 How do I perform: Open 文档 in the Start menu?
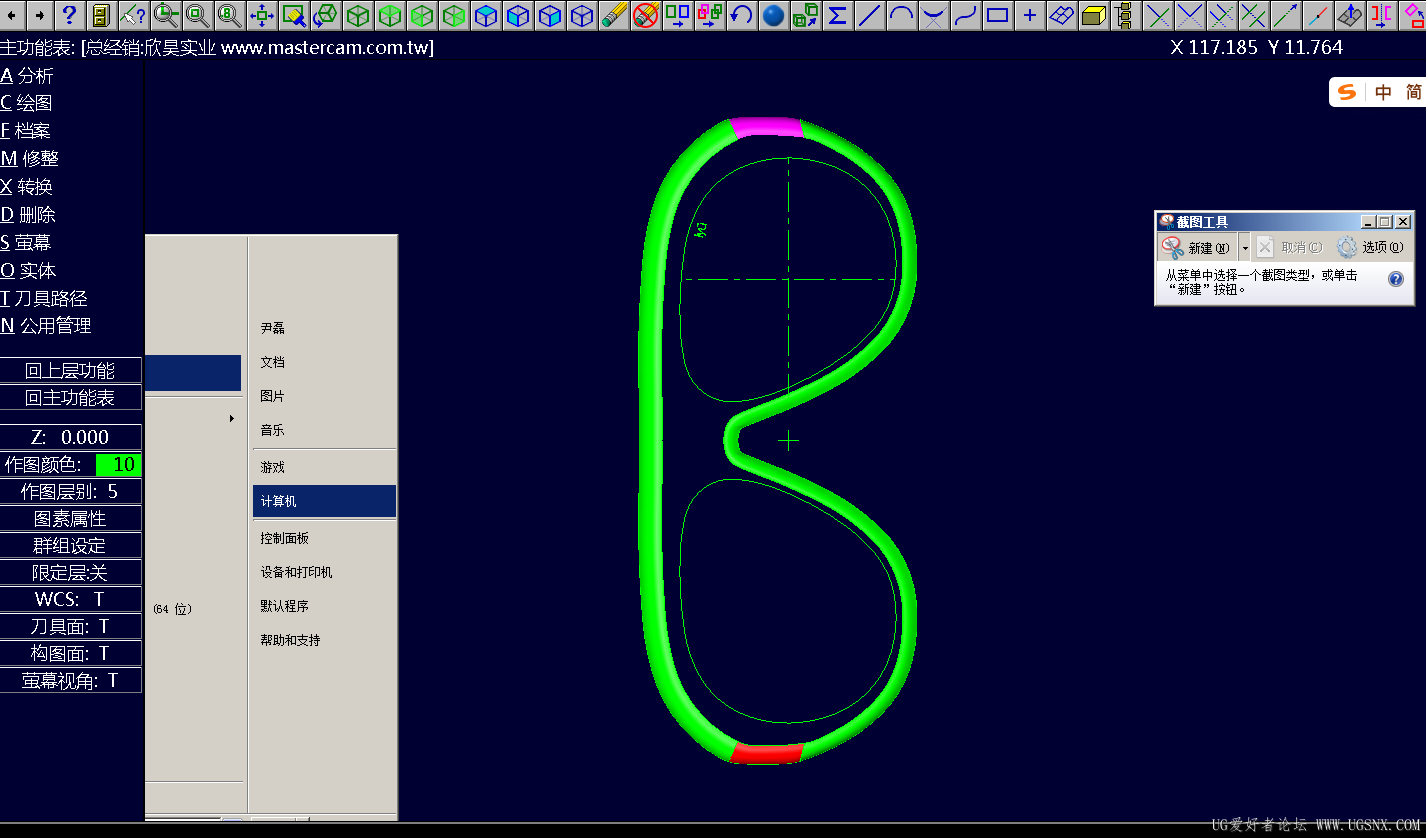pyautogui.click(x=324, y=362)
